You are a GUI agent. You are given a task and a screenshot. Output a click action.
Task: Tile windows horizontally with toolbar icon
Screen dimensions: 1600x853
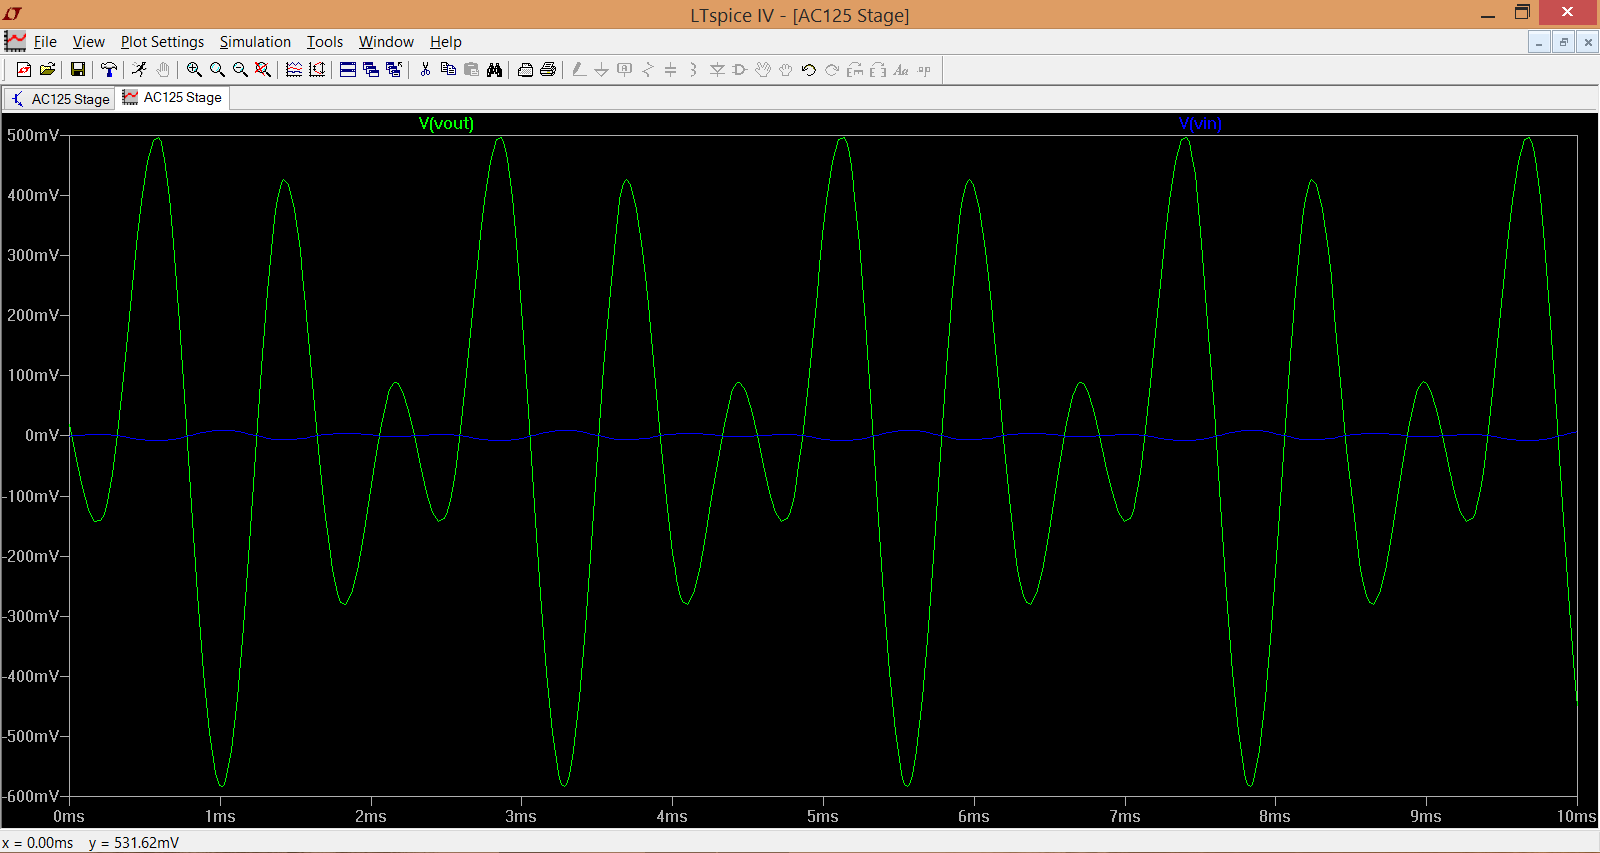click(x=348, y=69)
